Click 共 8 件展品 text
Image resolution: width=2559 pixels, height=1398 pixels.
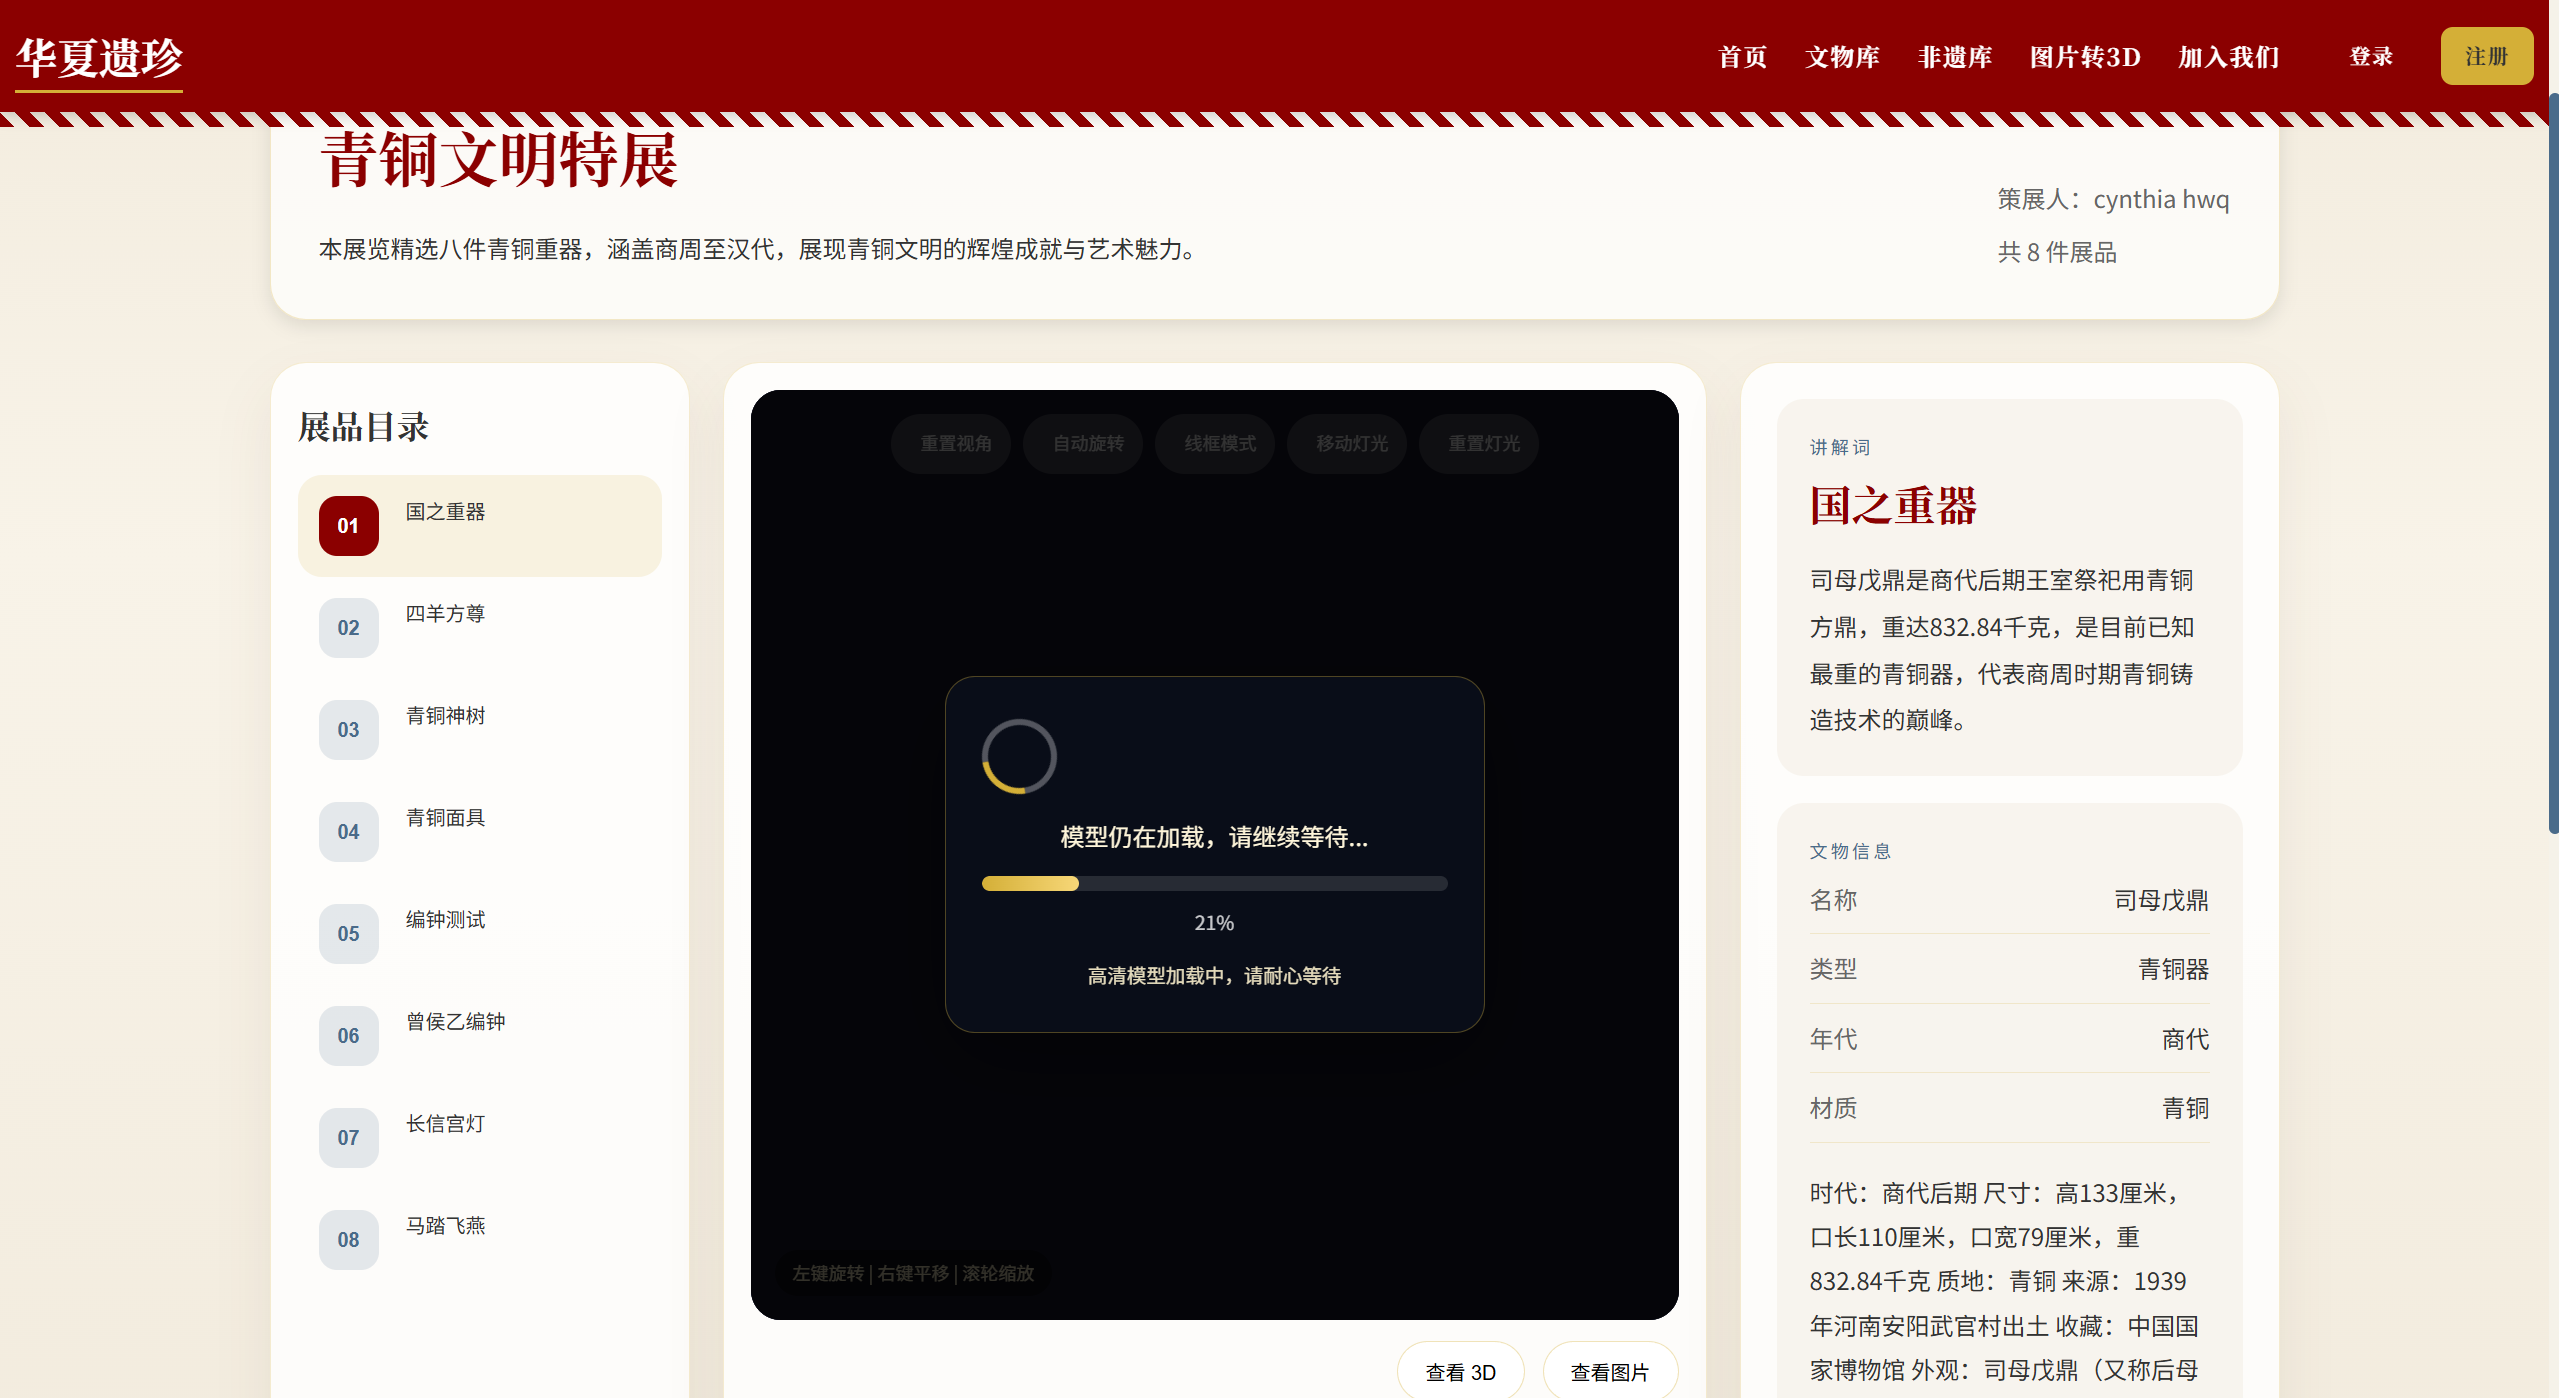pyautogui.click(x=2057, y=252)
